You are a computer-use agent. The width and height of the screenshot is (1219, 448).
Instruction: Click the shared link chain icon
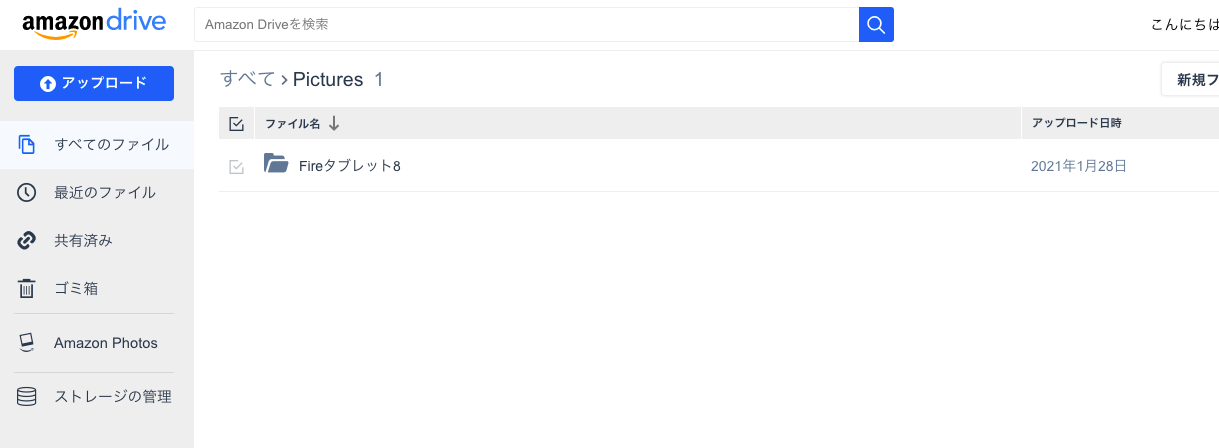pos(28,241)
